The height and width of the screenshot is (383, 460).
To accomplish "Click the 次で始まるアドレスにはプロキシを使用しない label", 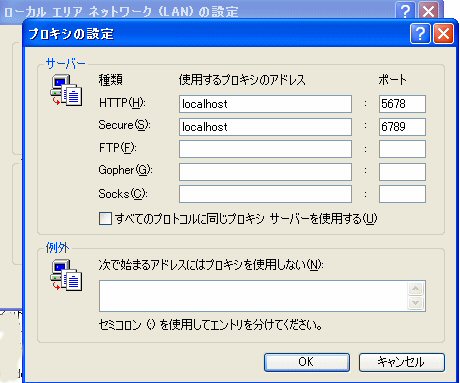I will coord(211,265).
